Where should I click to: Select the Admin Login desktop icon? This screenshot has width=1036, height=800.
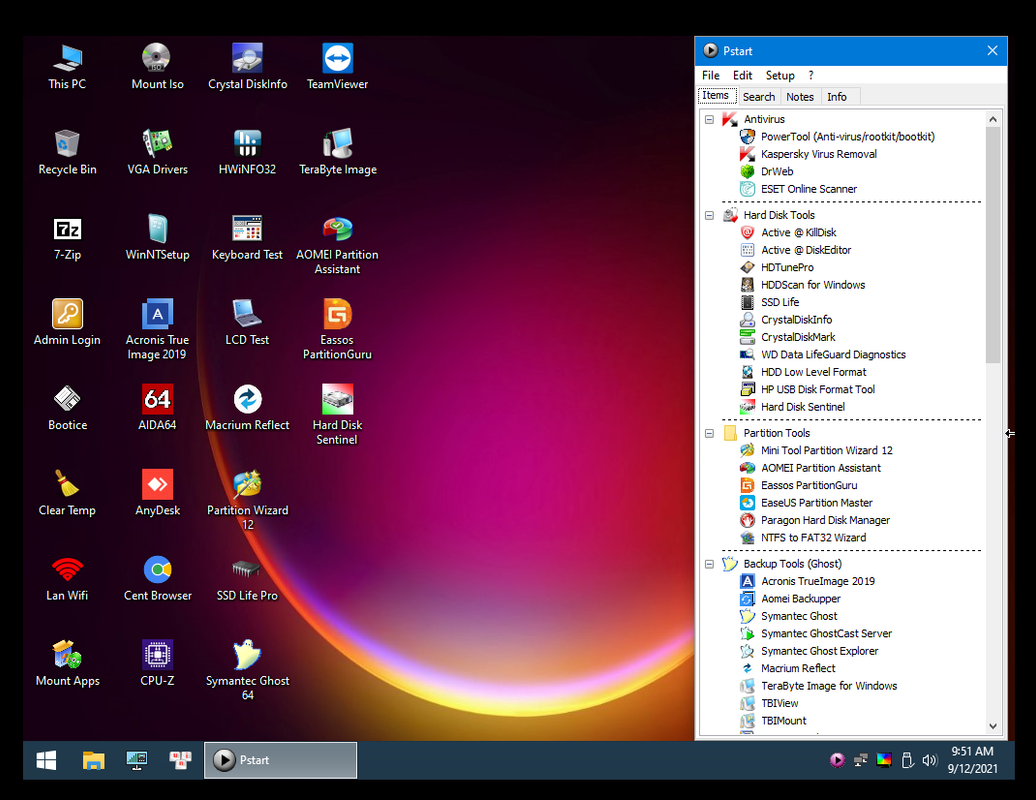tap(67, 322)
